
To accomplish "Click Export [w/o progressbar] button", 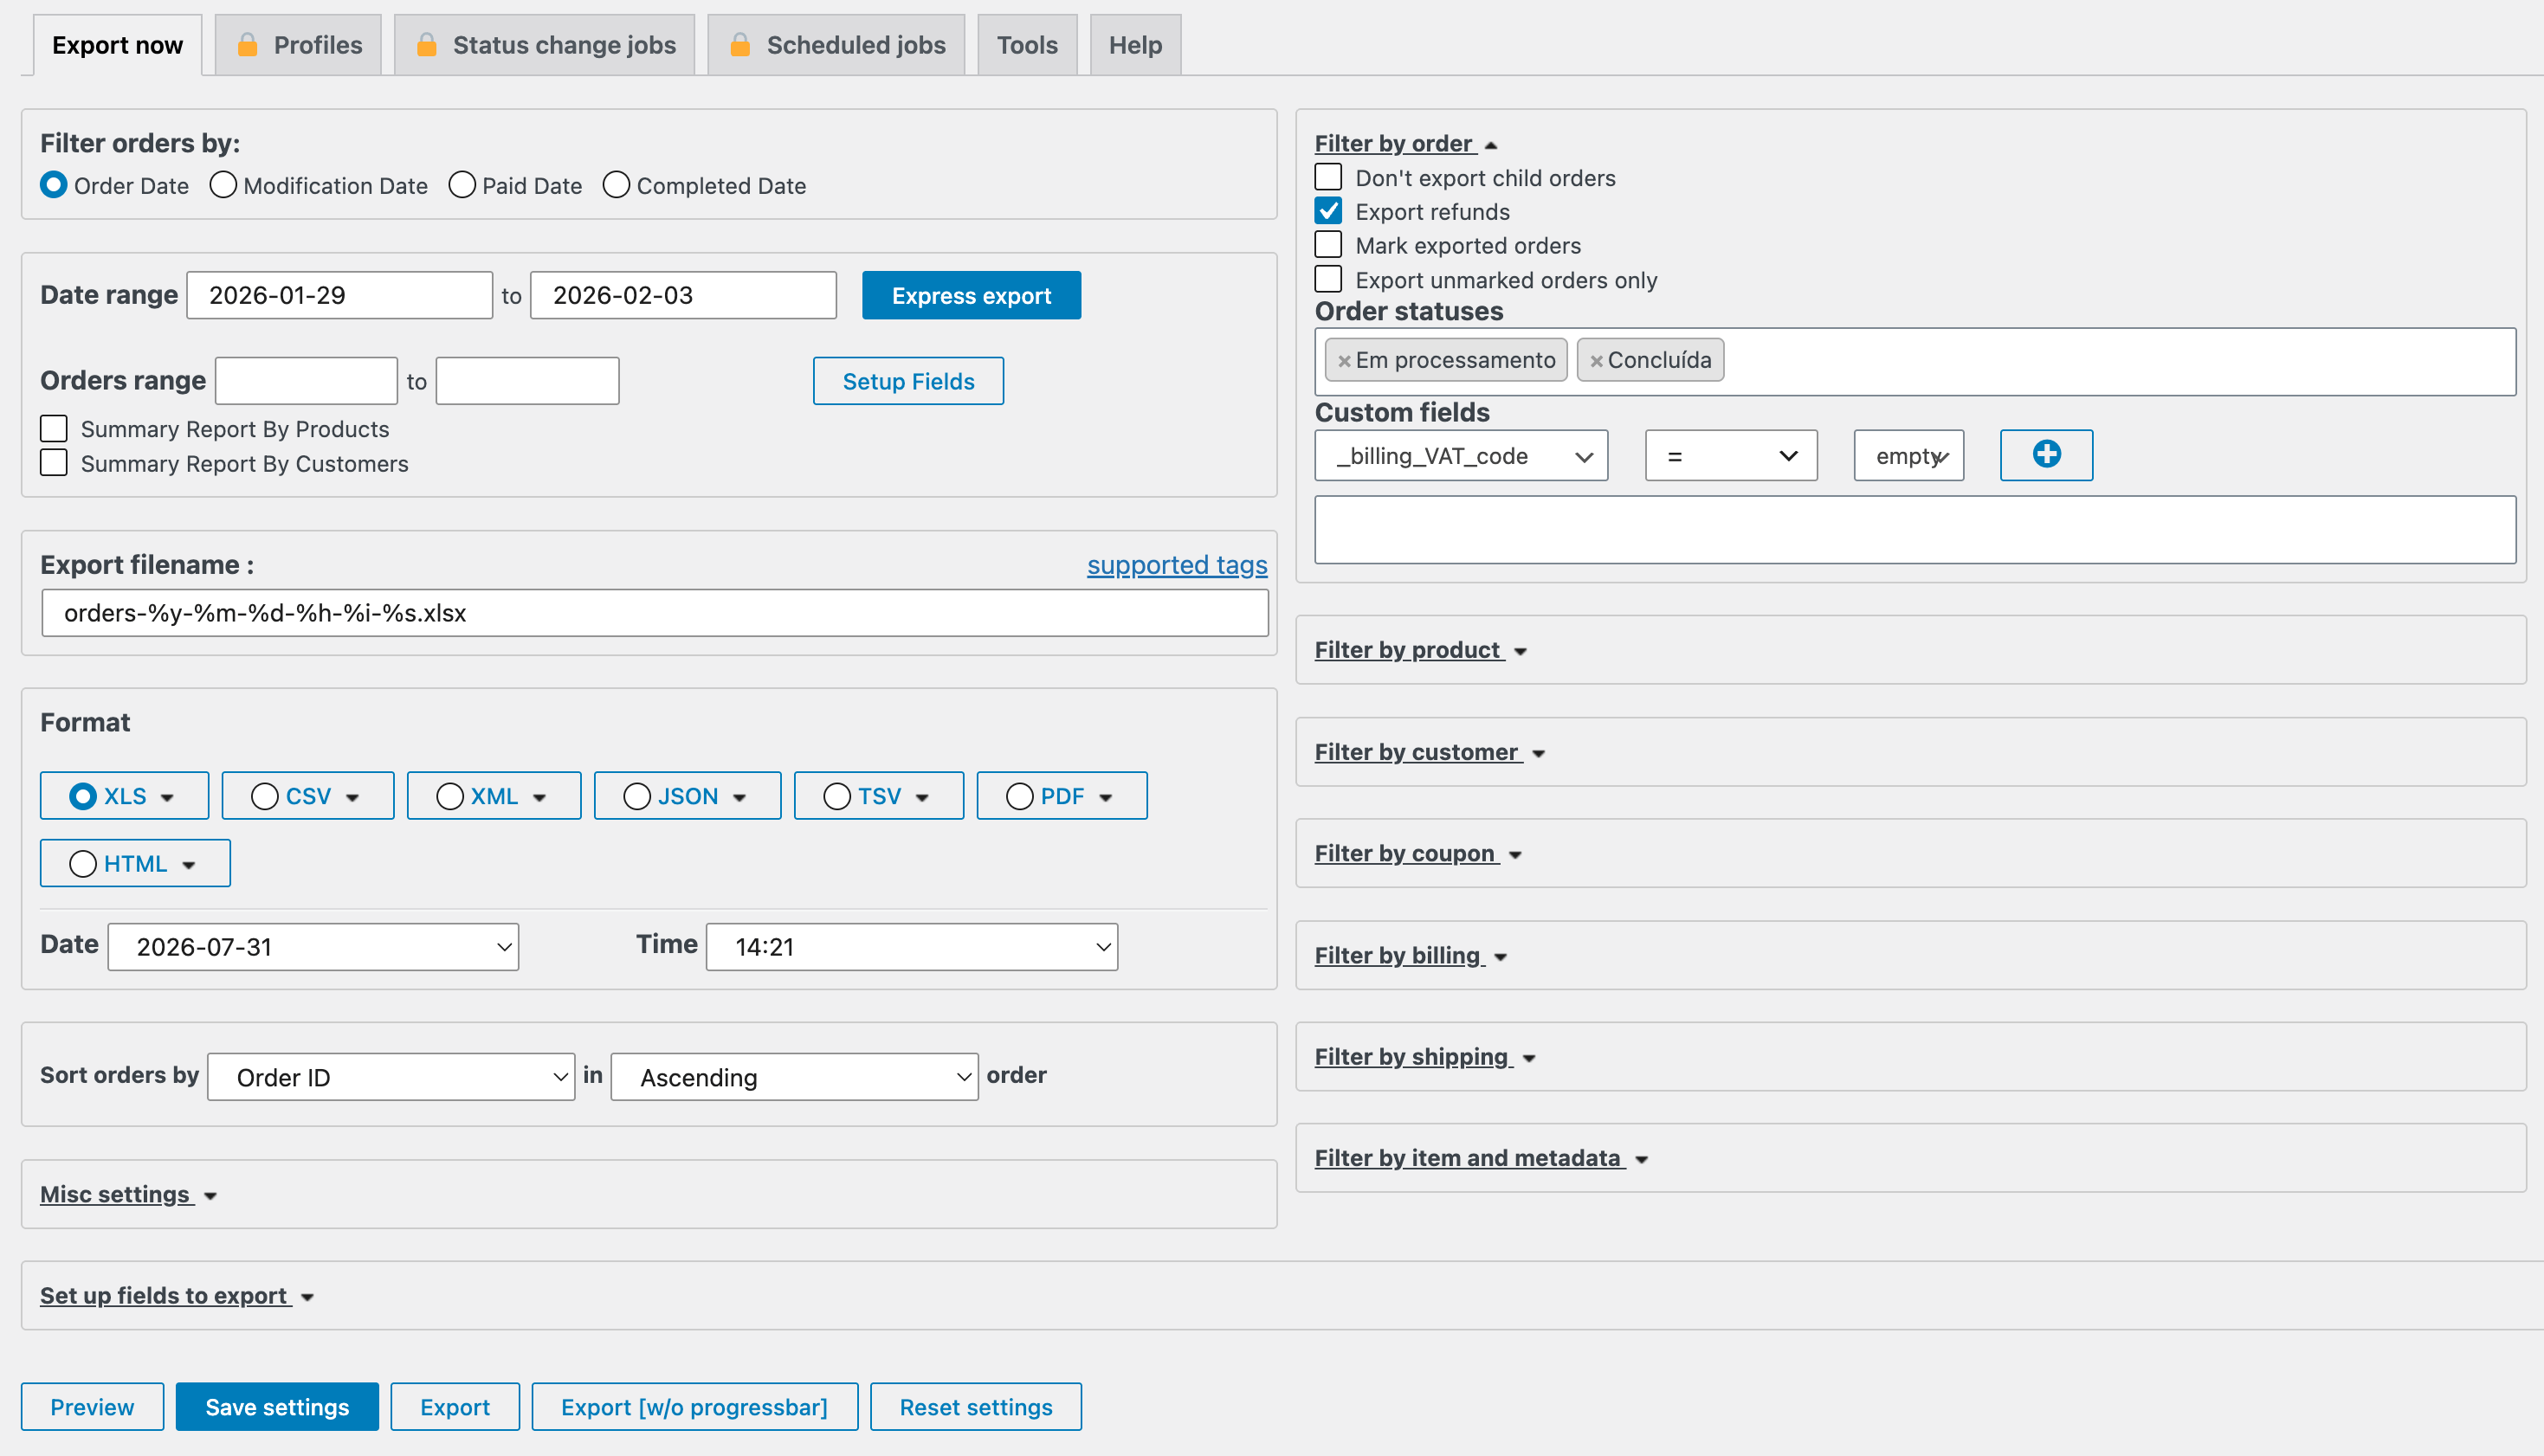I will (694, 1407).
